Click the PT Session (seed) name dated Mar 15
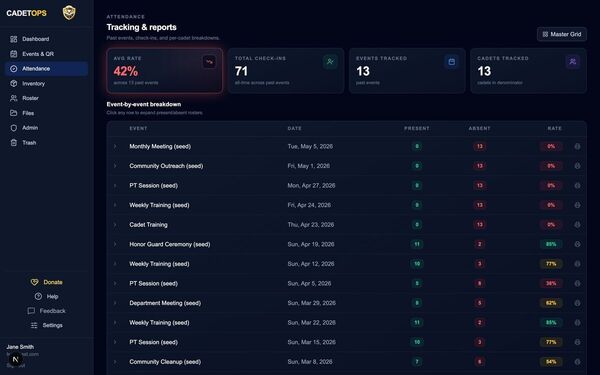 [153, 342]
